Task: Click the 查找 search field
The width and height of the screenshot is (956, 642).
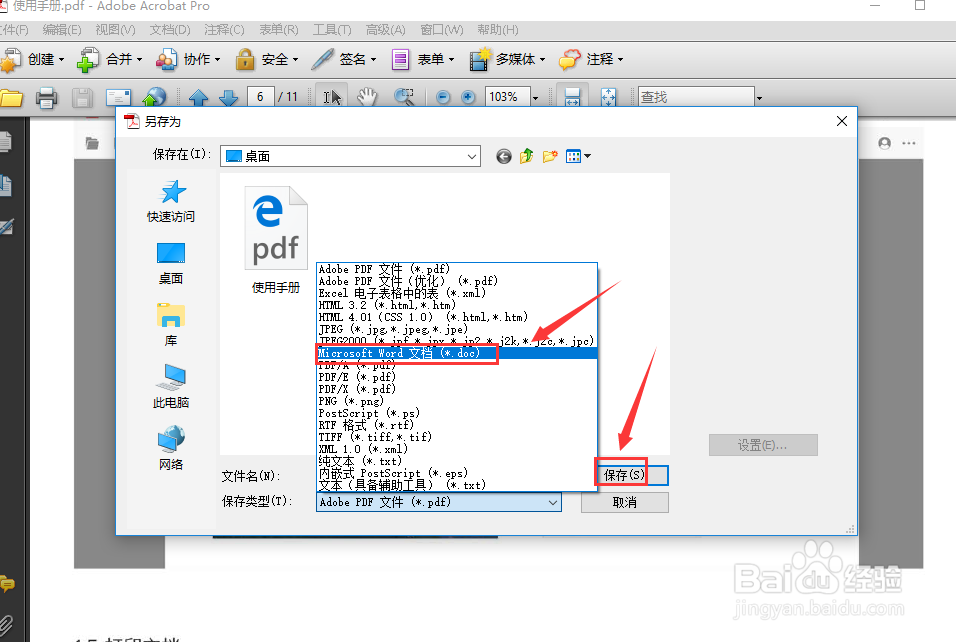Action: click(696, 97)
